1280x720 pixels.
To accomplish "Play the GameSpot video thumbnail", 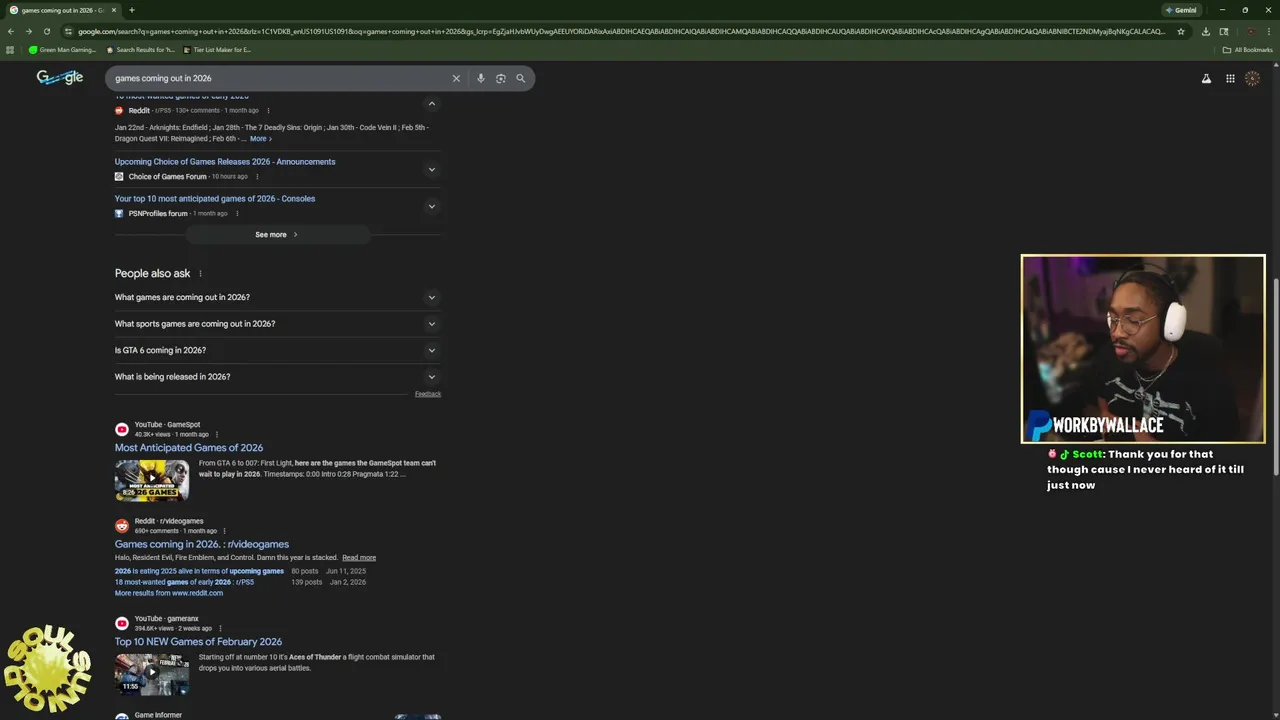I will tap(152, 480).
